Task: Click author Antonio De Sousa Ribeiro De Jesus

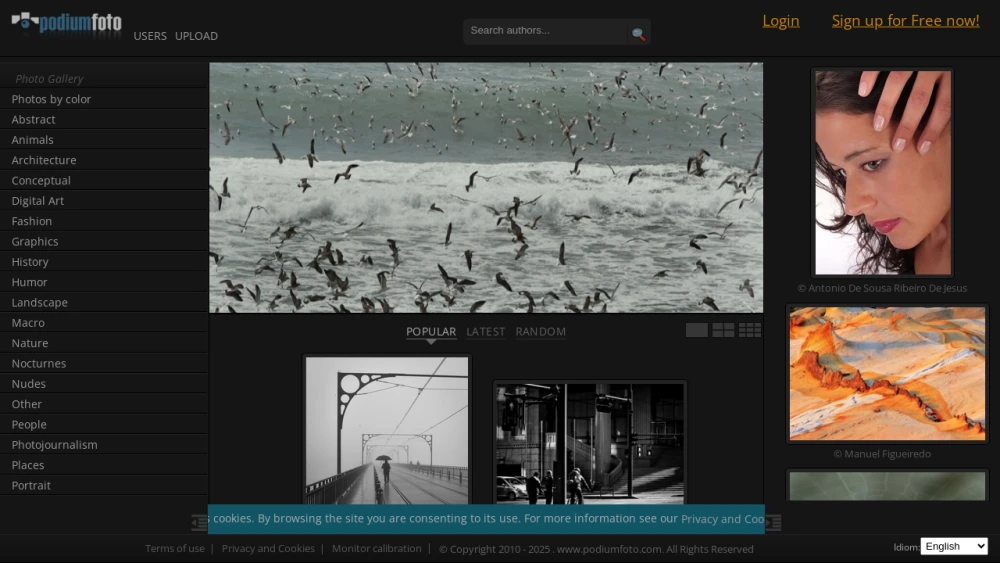Action: [x=882, y=288]
